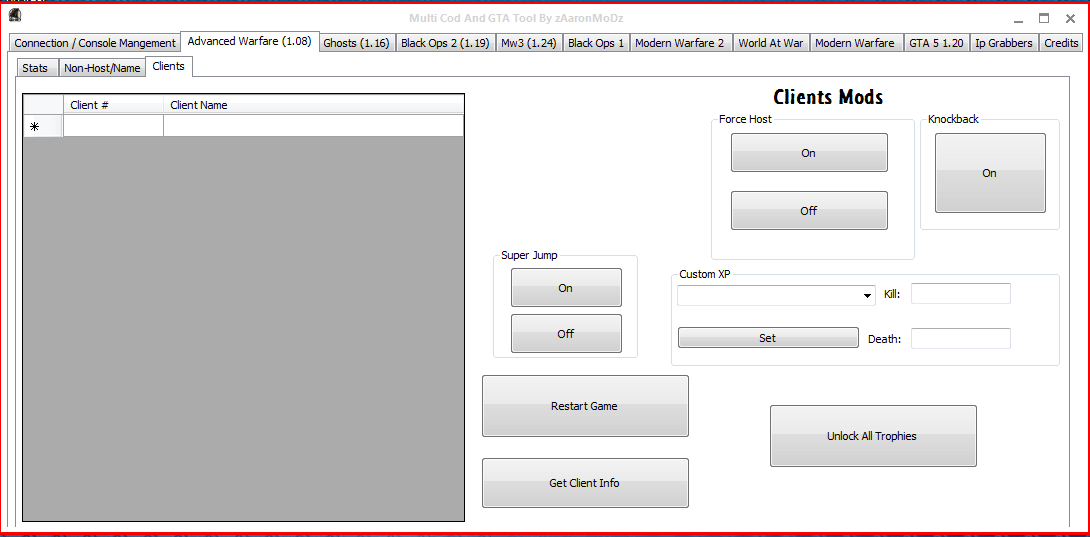Screen dimensions: 1090x537
Task: Click the Restart Game button
Action: point(585,406)
